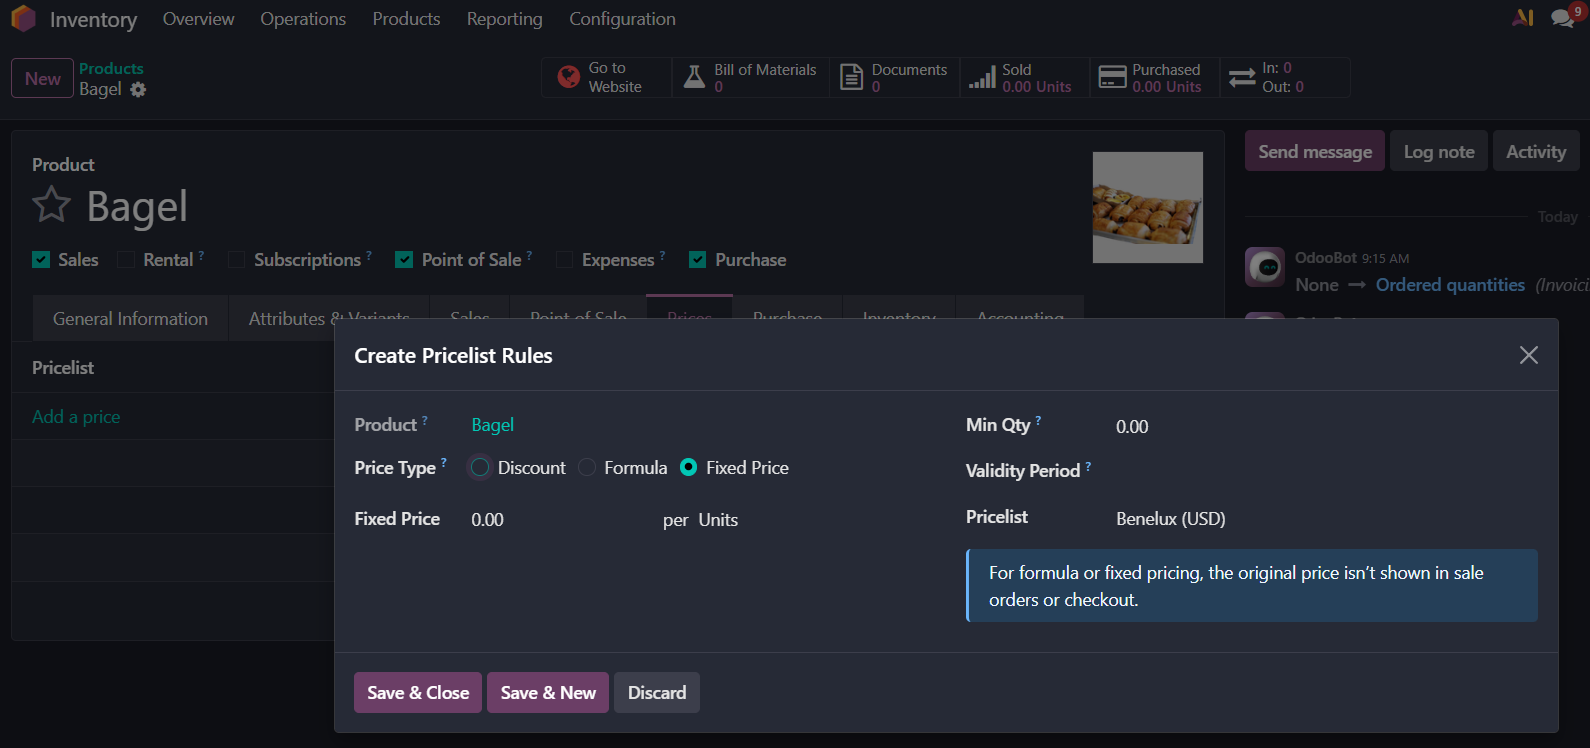Image resolution: width=1590 pixels, height=748 pixels.
Task: Click the In/Out transfer arrows icon
Action: tap(1242, 77)
